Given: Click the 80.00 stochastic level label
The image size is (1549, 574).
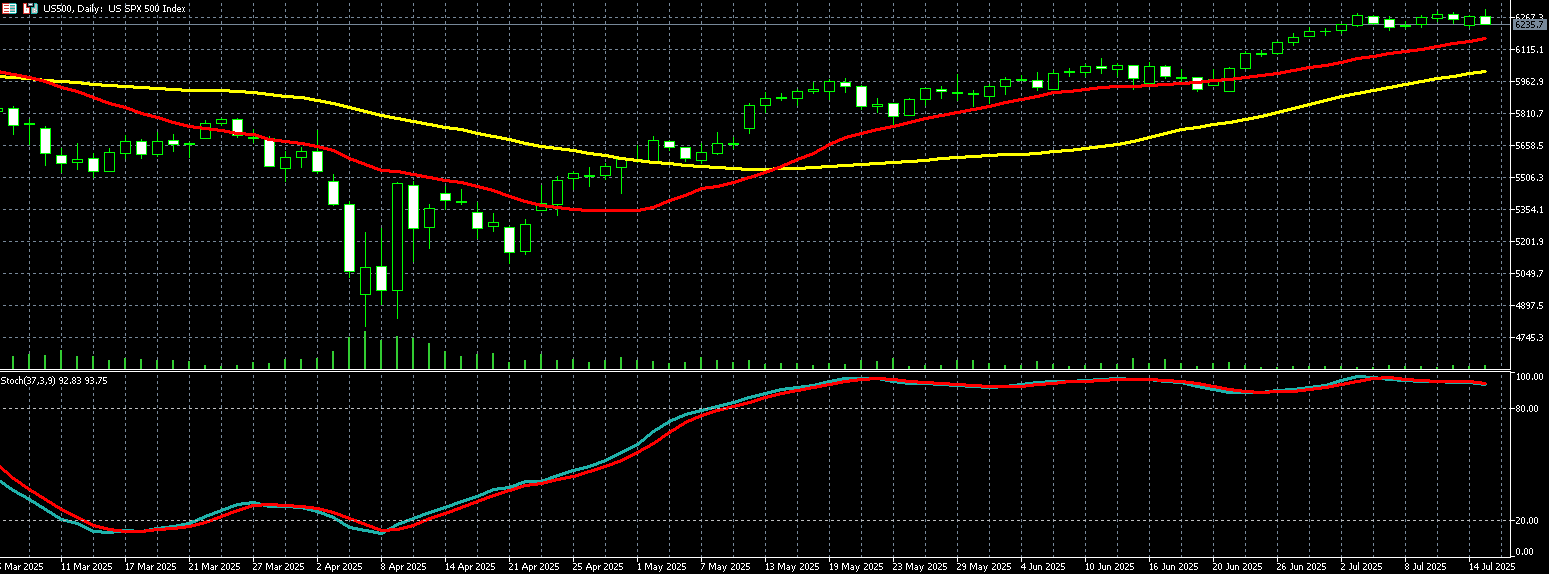Looking at the screenshot, I should point(1527,409).
